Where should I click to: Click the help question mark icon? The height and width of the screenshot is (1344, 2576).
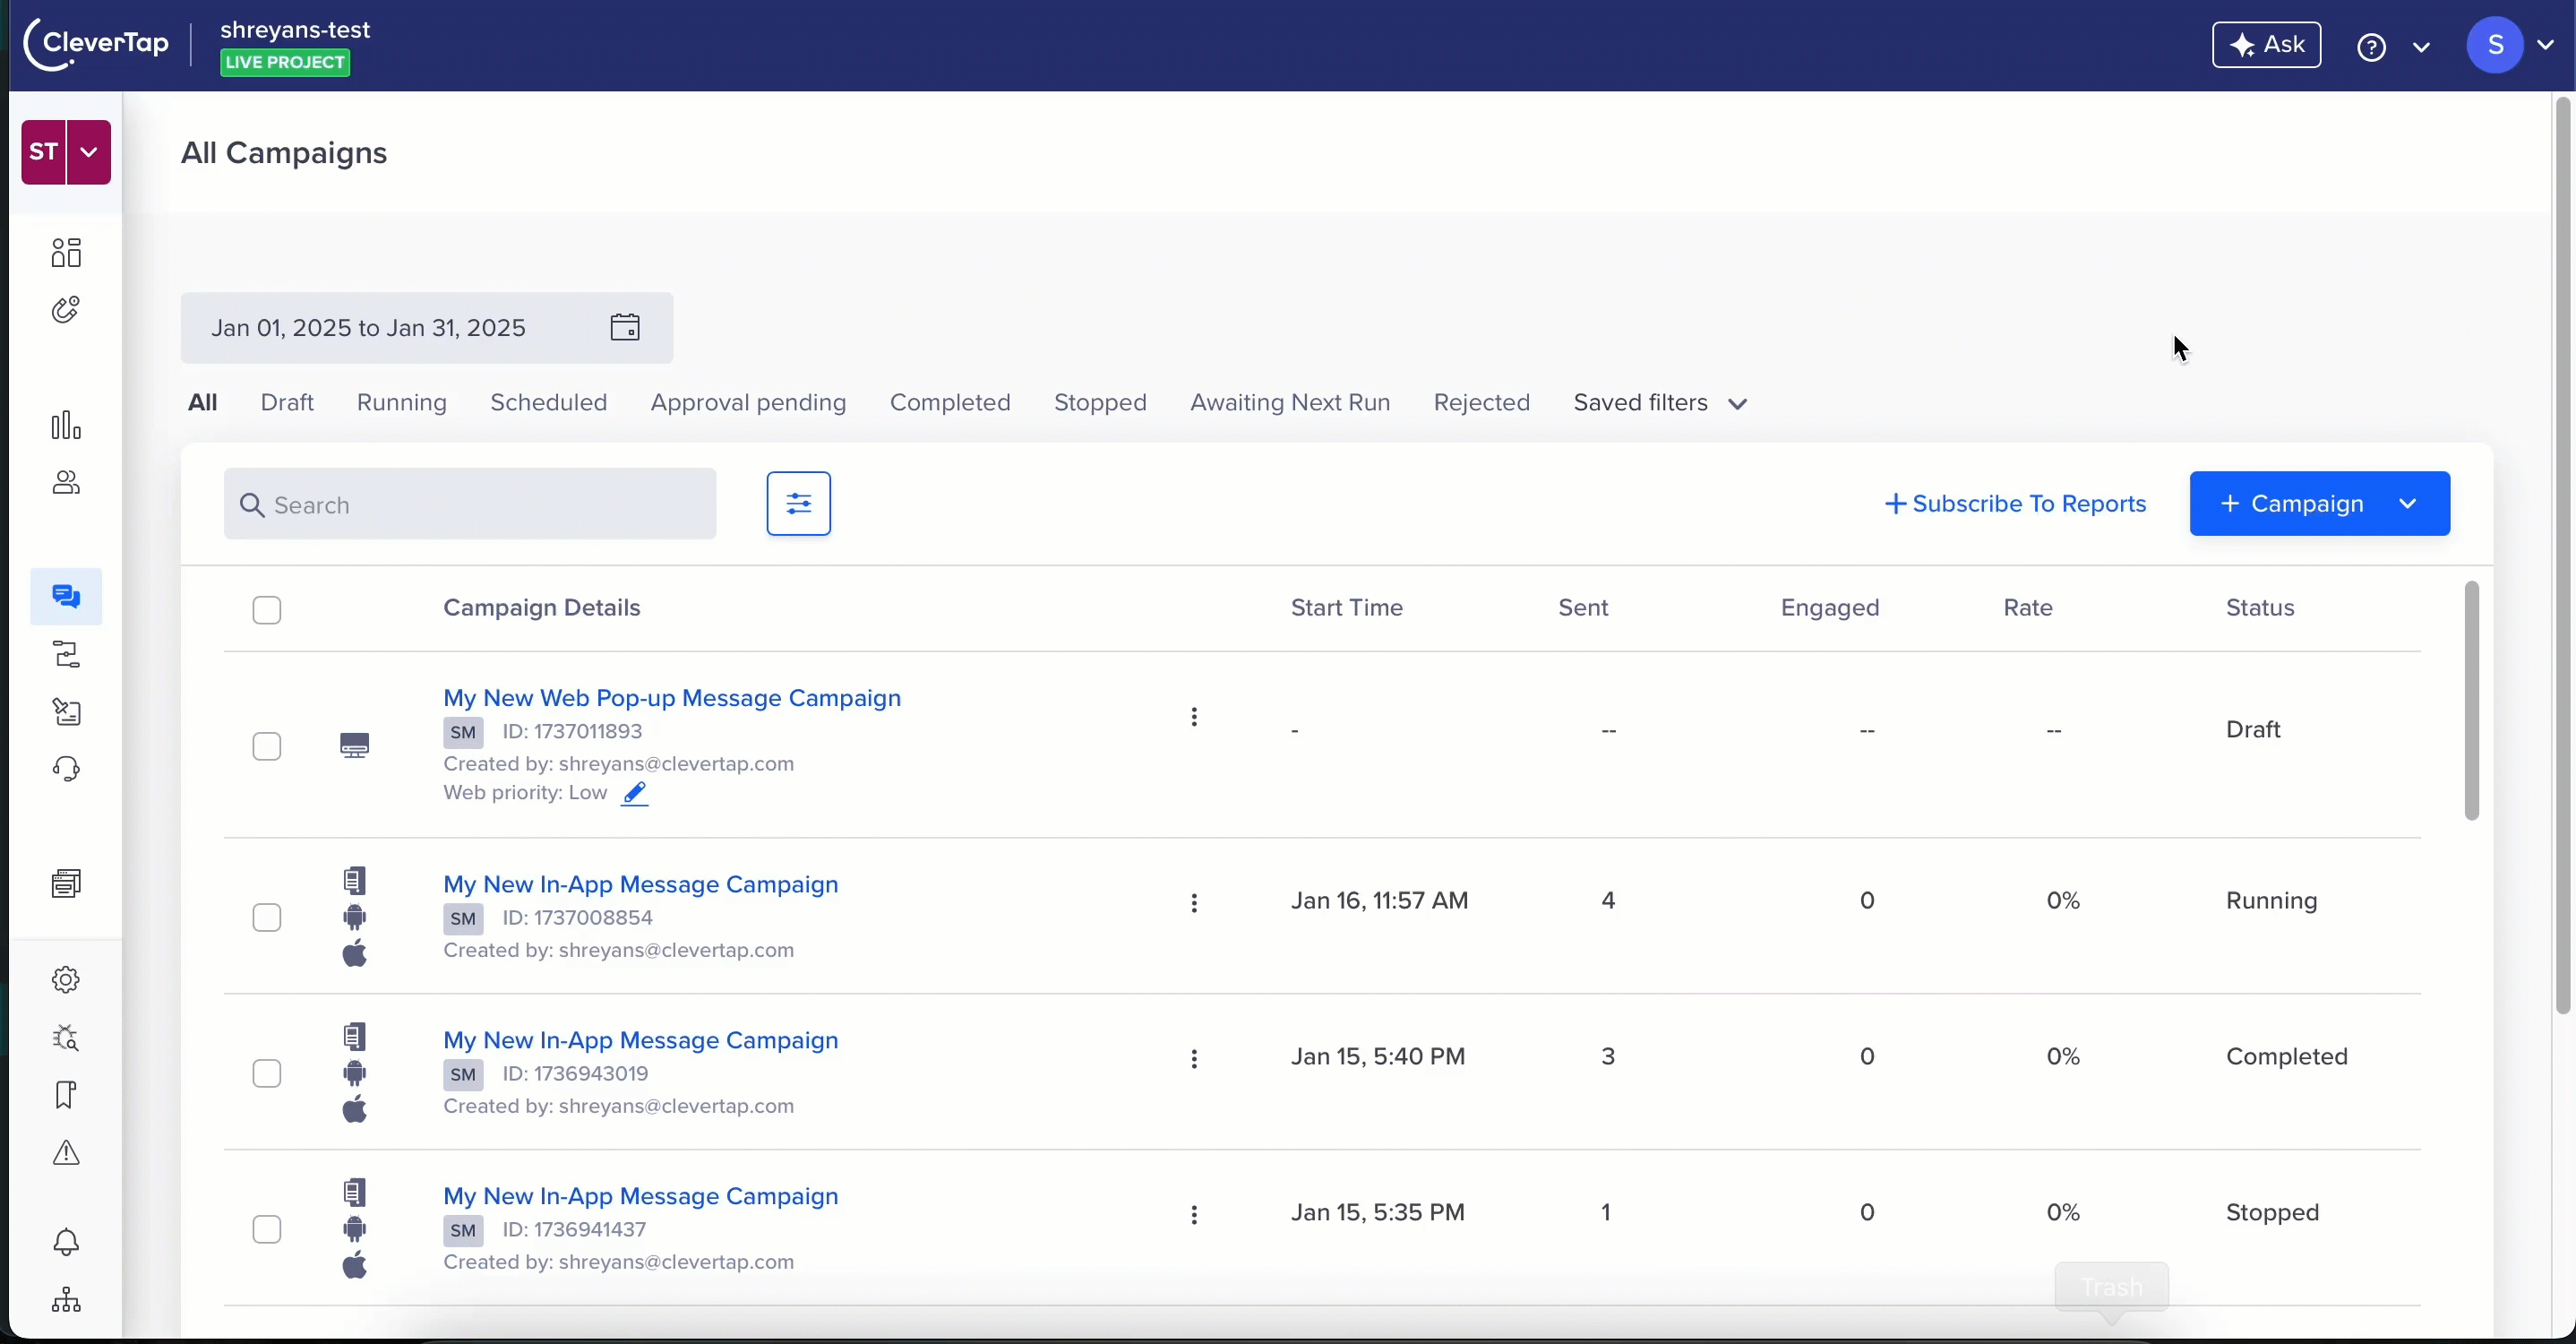[x=2371, y=47]
